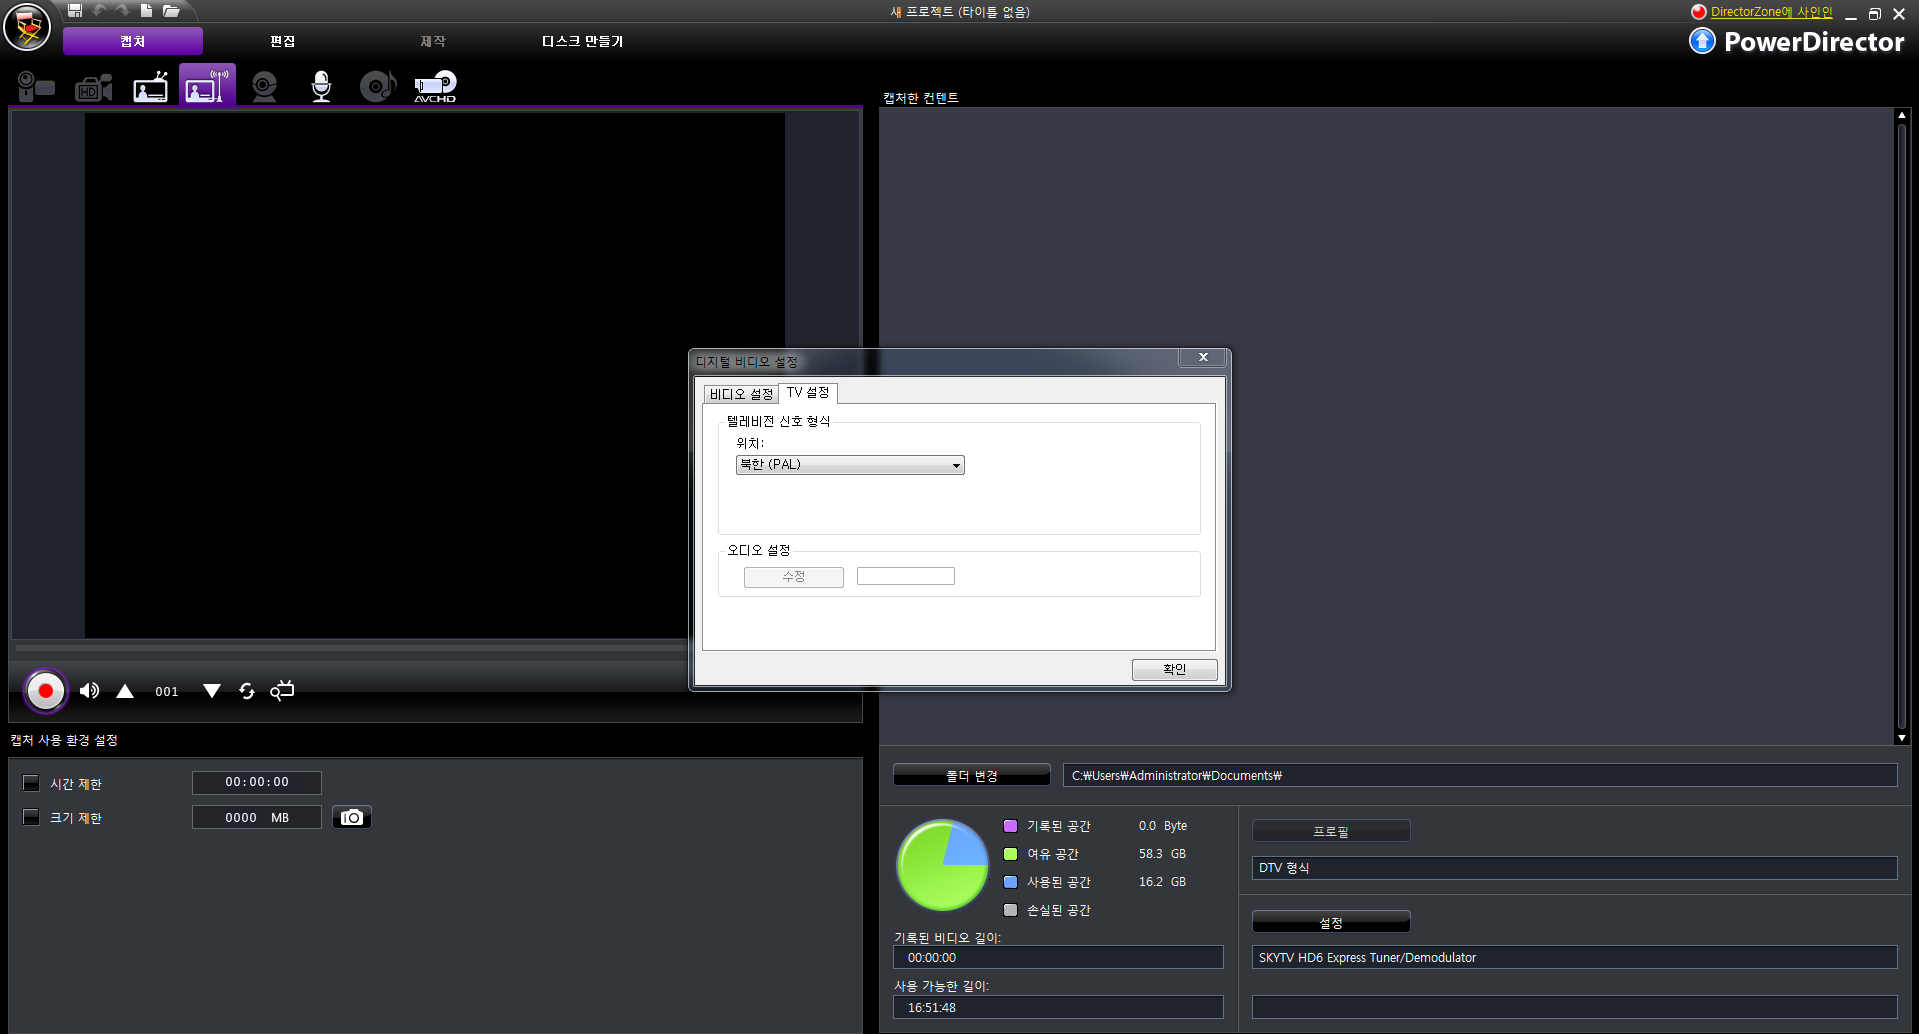The image size is (1919, 1034).
Task: Click the 설정 button above the tuner name
Action: click(1331, 922)
